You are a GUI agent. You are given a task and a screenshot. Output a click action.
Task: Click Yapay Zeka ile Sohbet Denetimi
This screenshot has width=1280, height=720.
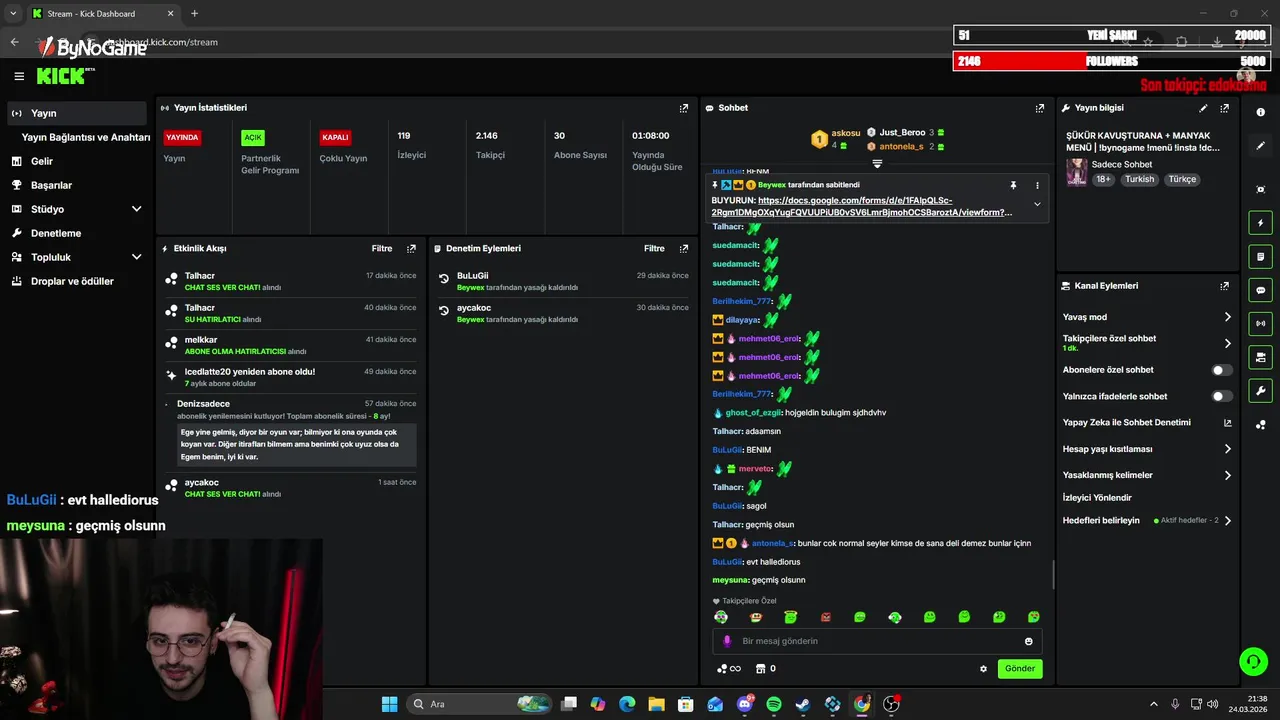coord(1126,423)
